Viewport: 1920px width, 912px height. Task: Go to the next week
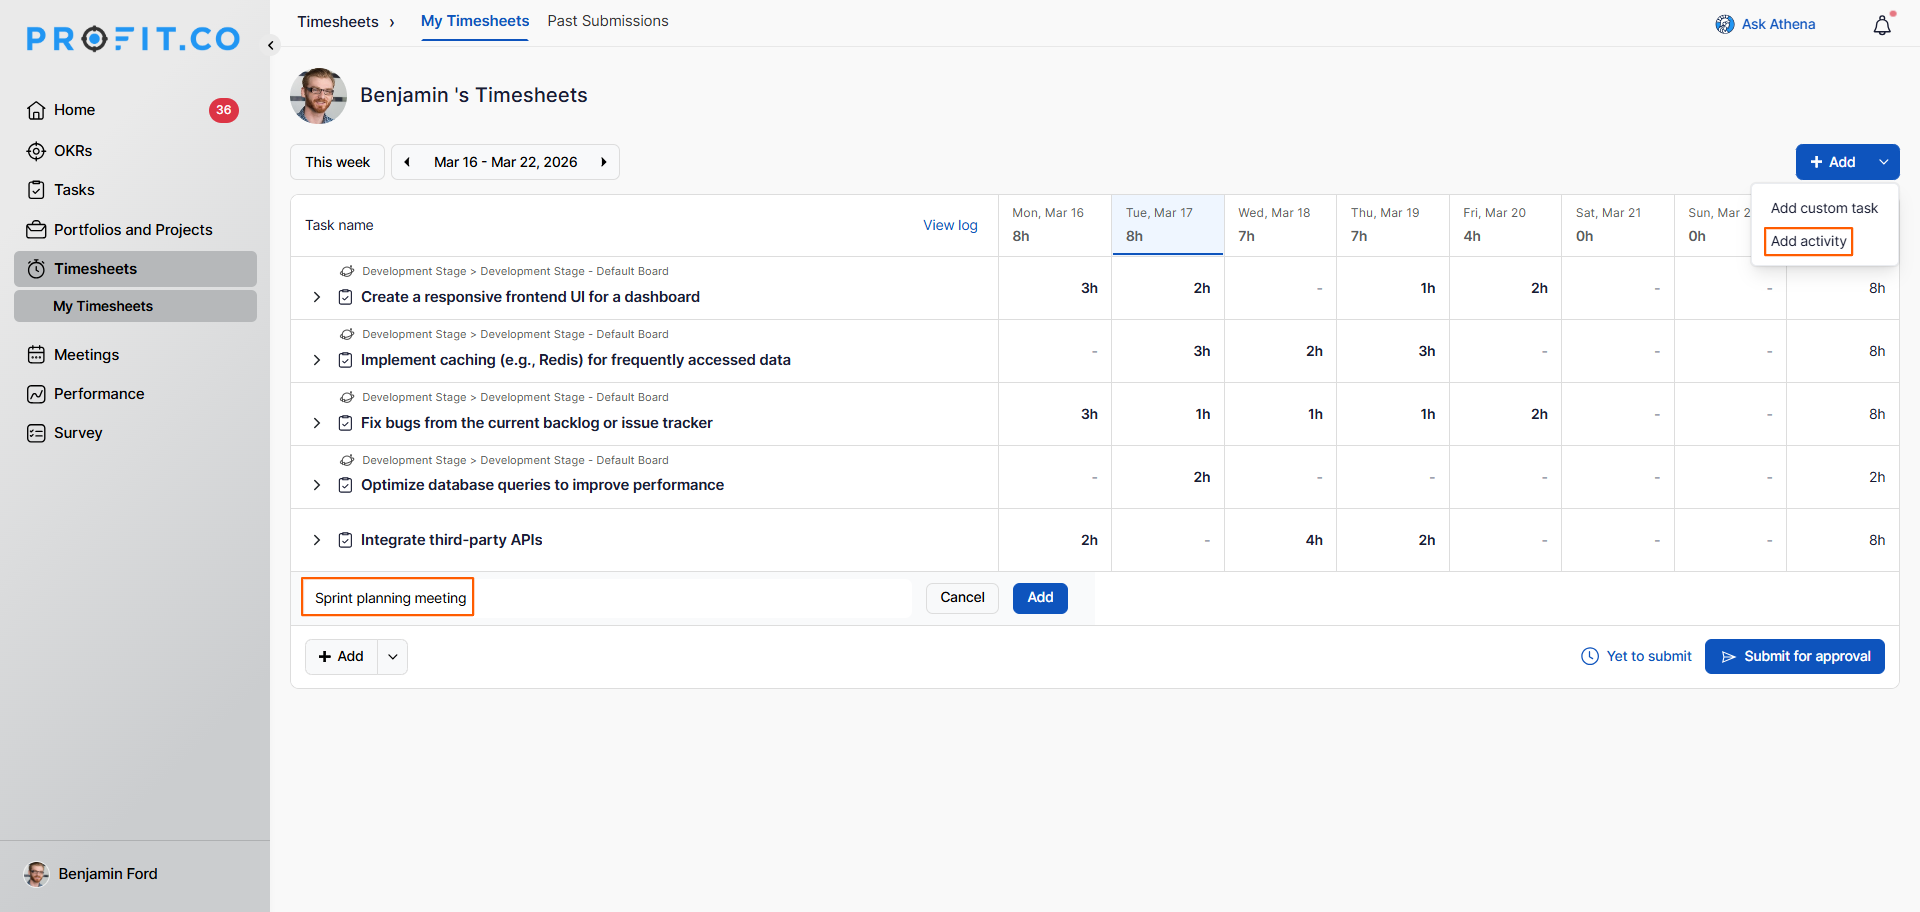coord(603,162)
